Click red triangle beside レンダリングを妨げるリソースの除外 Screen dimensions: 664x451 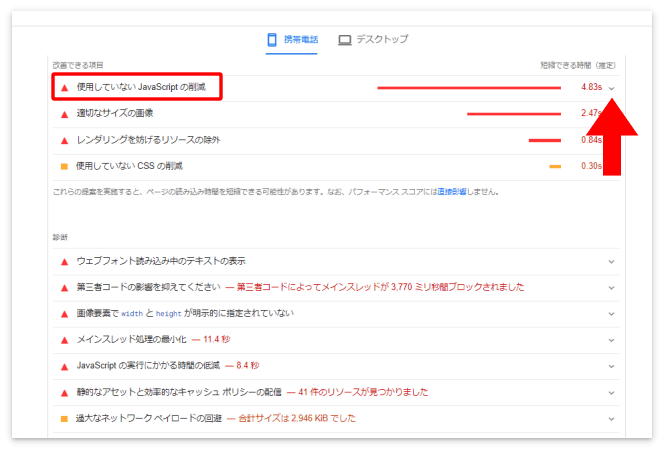pos(64,141)
